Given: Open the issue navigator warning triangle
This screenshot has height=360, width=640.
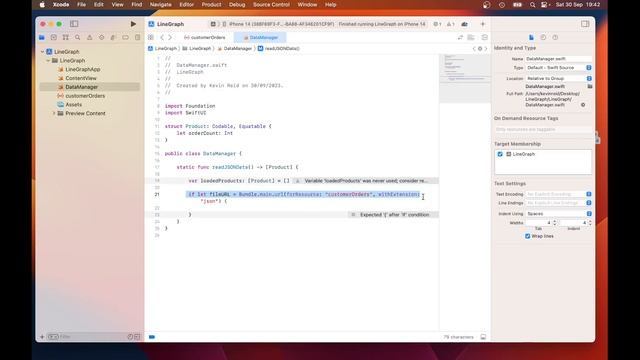Looking at the screenshot, I should (x=89, y=38).
